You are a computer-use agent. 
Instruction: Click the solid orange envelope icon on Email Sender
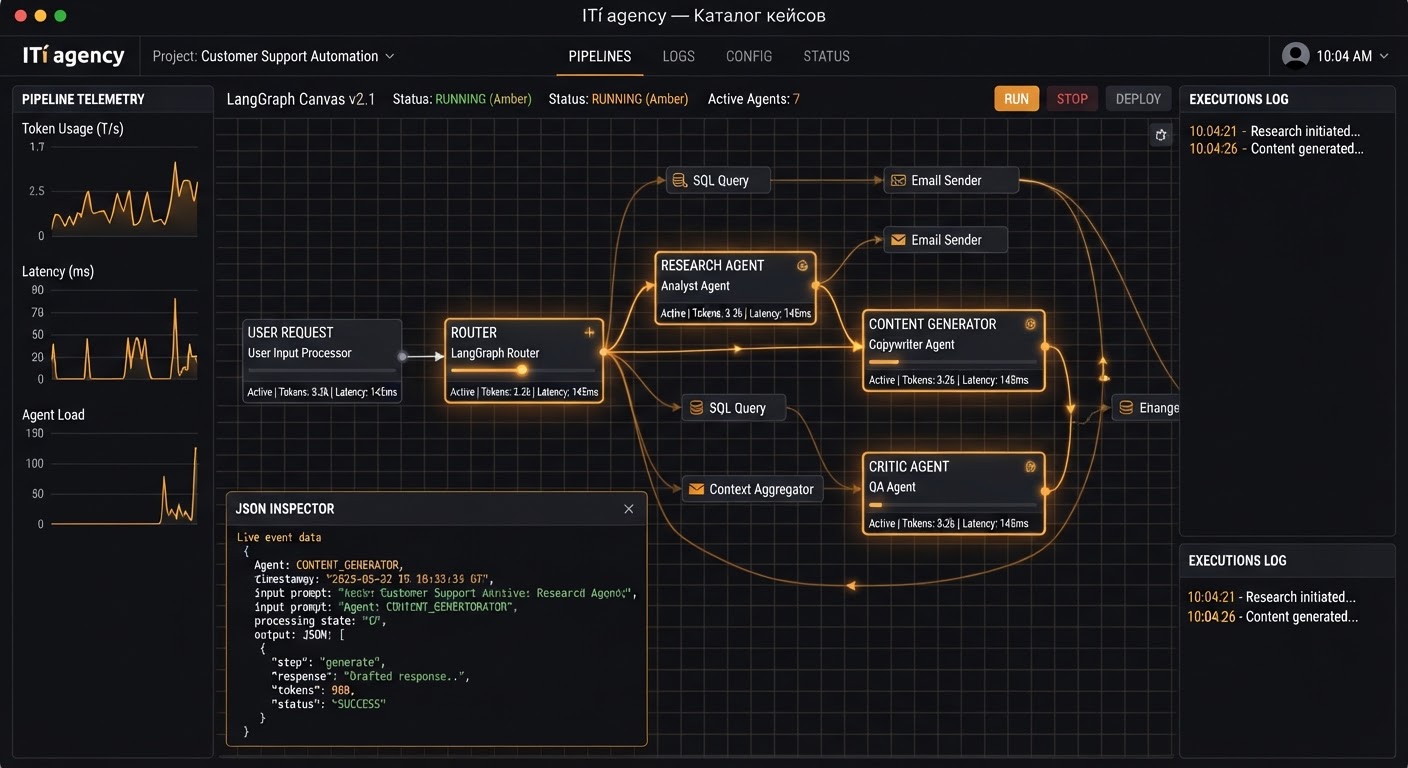[x=898, y=240]
